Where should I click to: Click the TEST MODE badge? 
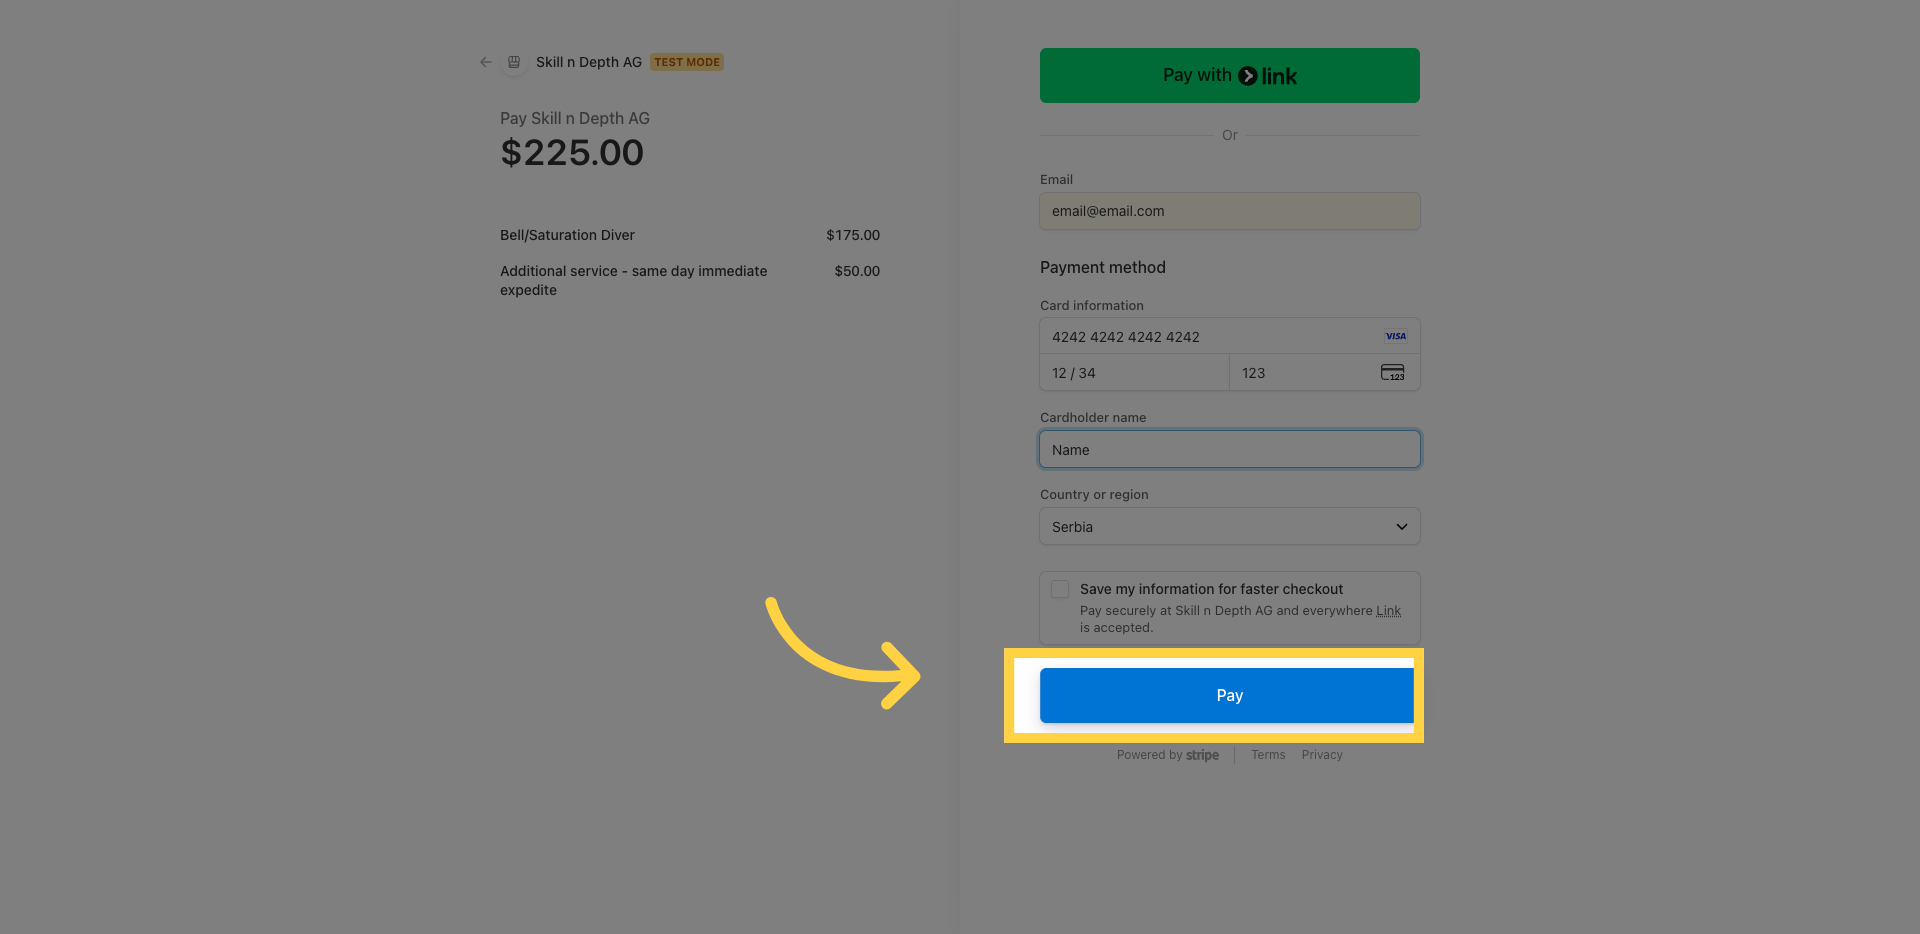coord(686,62)
